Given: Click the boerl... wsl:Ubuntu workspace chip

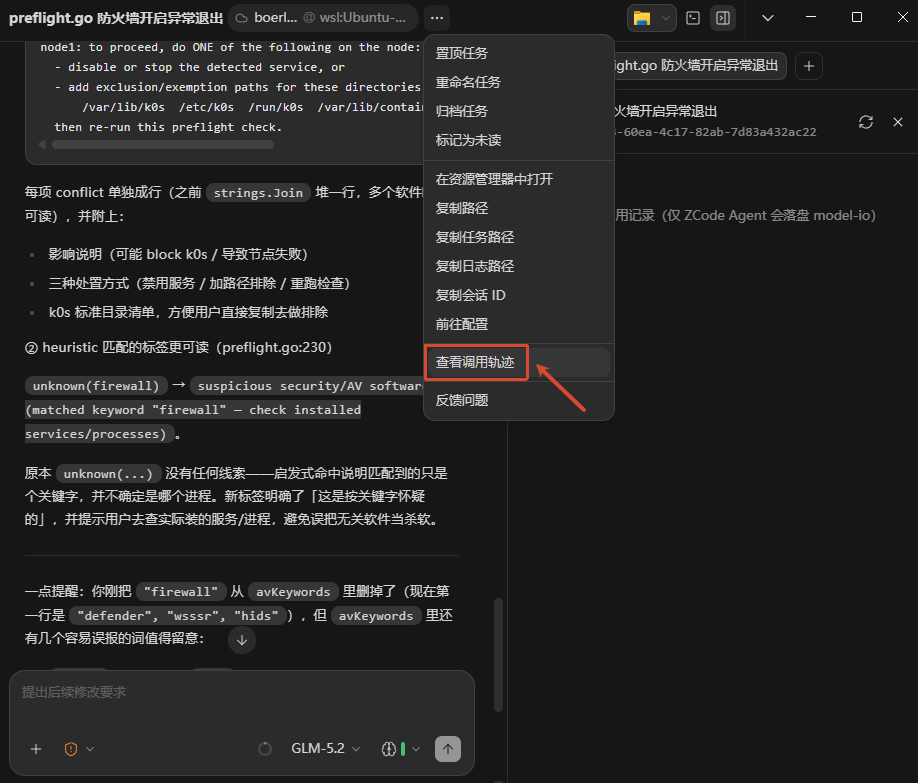Looking at the screenshot, I should pos(323,18).
